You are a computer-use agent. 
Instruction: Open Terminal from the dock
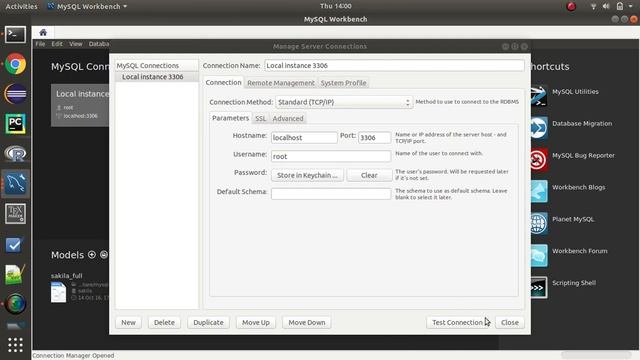16,35
